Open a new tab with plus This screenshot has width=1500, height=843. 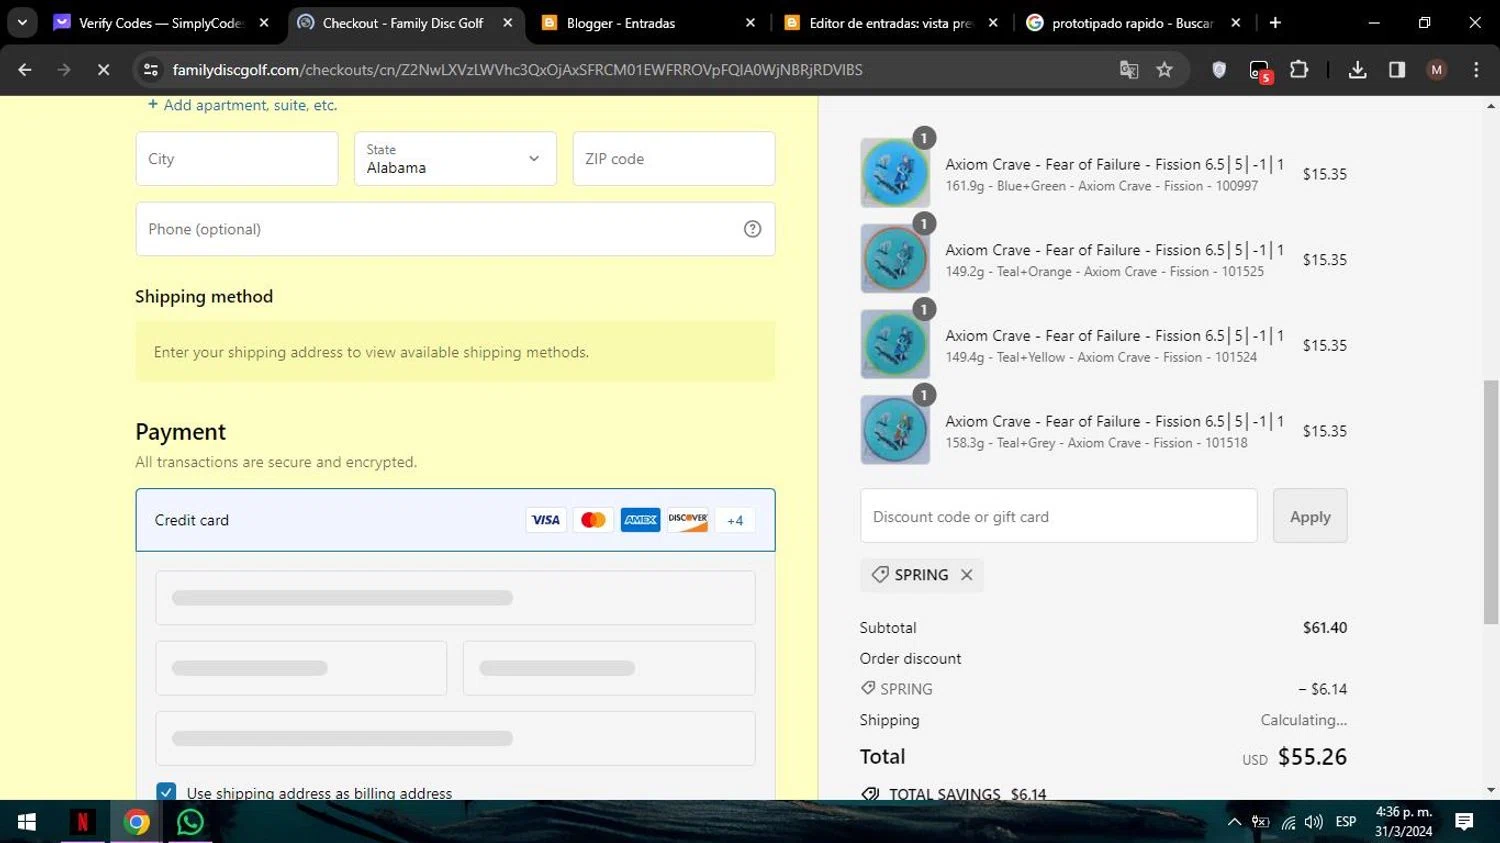pos(1275,22)
